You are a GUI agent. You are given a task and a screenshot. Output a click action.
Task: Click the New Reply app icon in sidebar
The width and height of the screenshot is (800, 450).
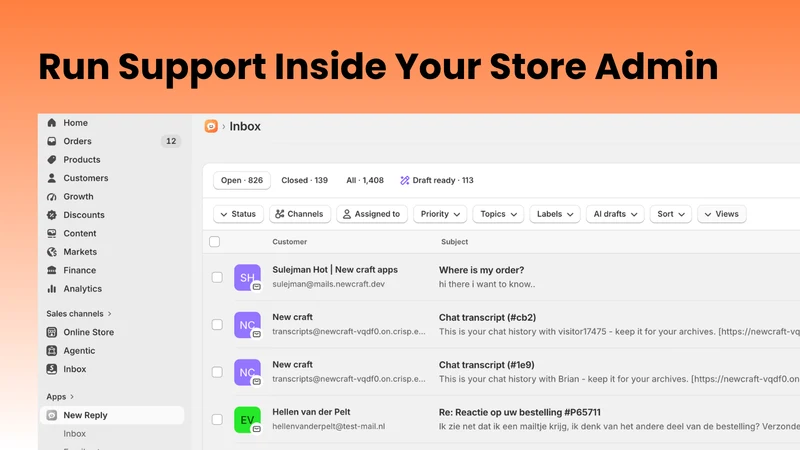pos(52,415)
